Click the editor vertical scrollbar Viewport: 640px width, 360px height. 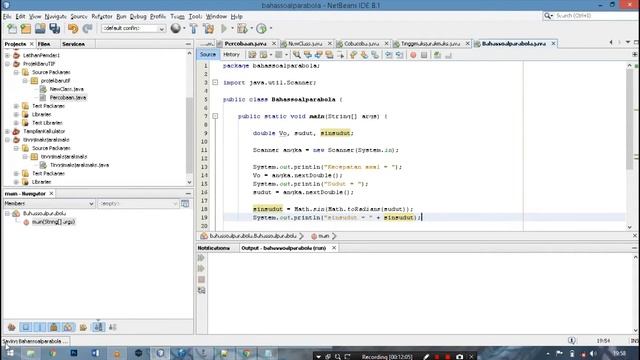(629, 118)
